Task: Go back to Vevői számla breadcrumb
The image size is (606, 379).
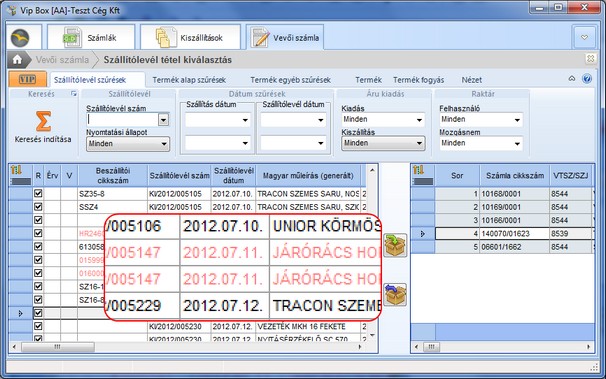Action: [62, 60]
